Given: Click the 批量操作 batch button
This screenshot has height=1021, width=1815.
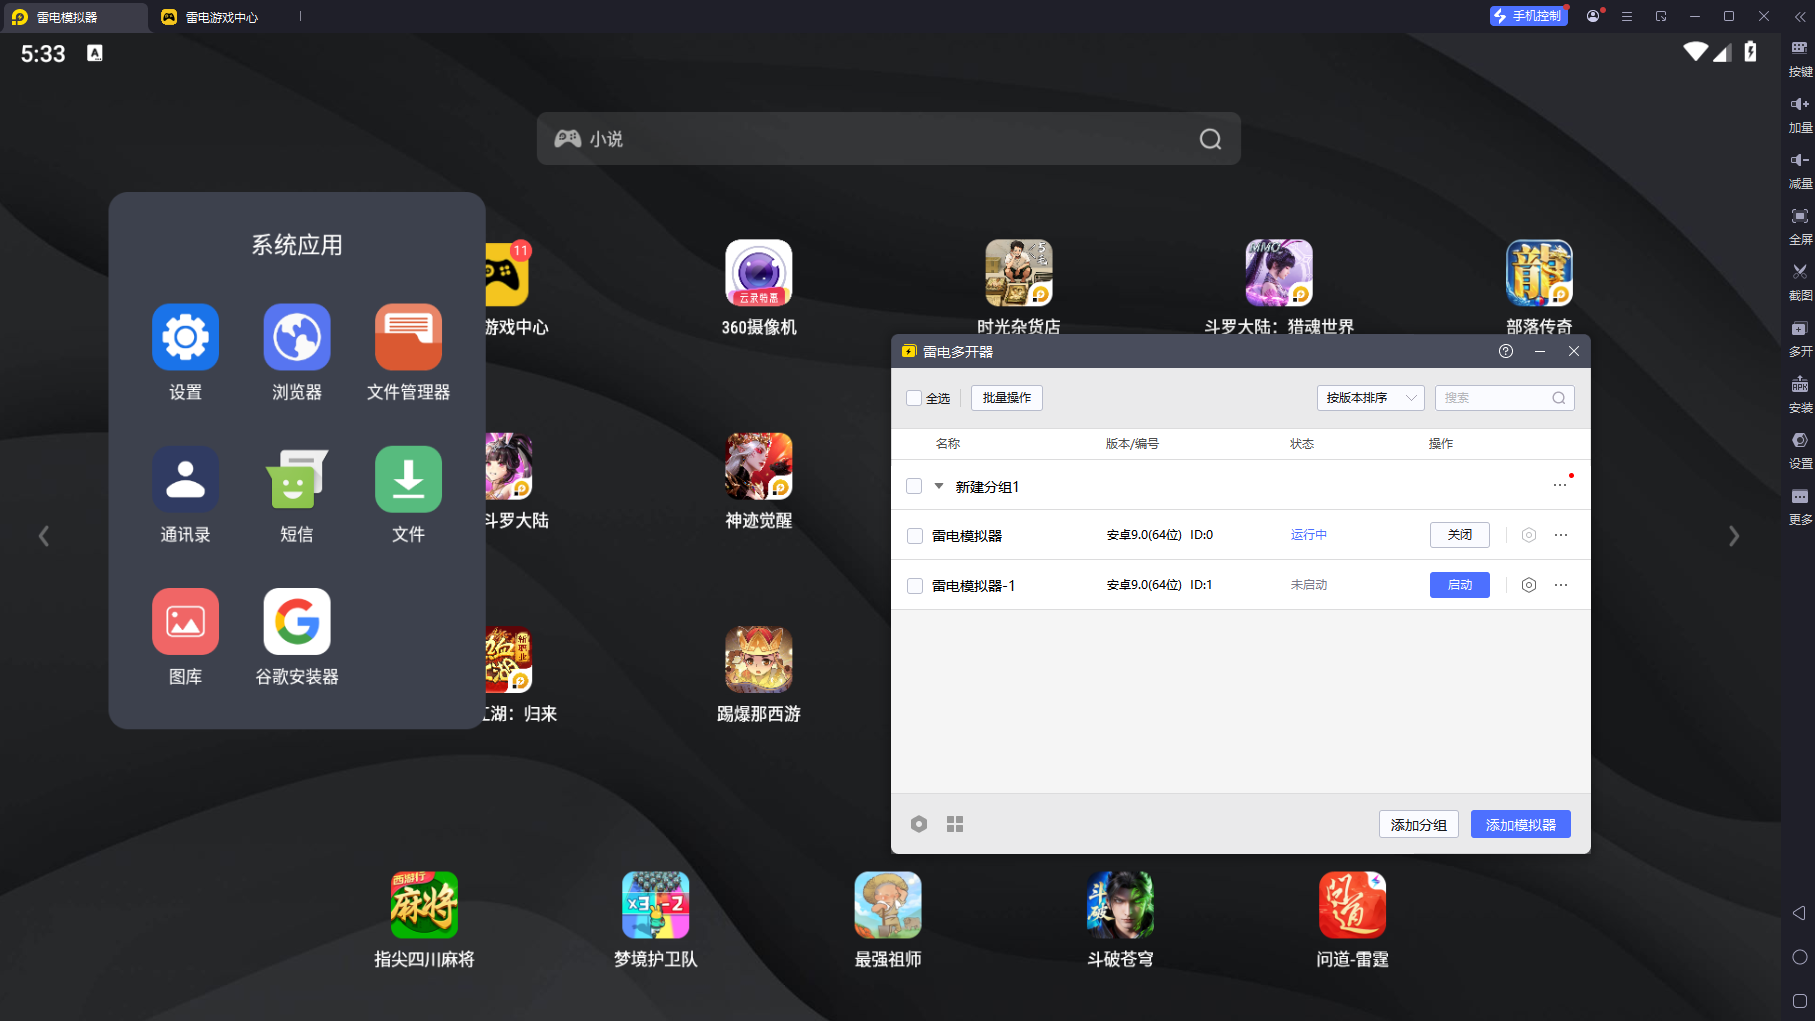Looking at the screenshot, I should 1007,398.
